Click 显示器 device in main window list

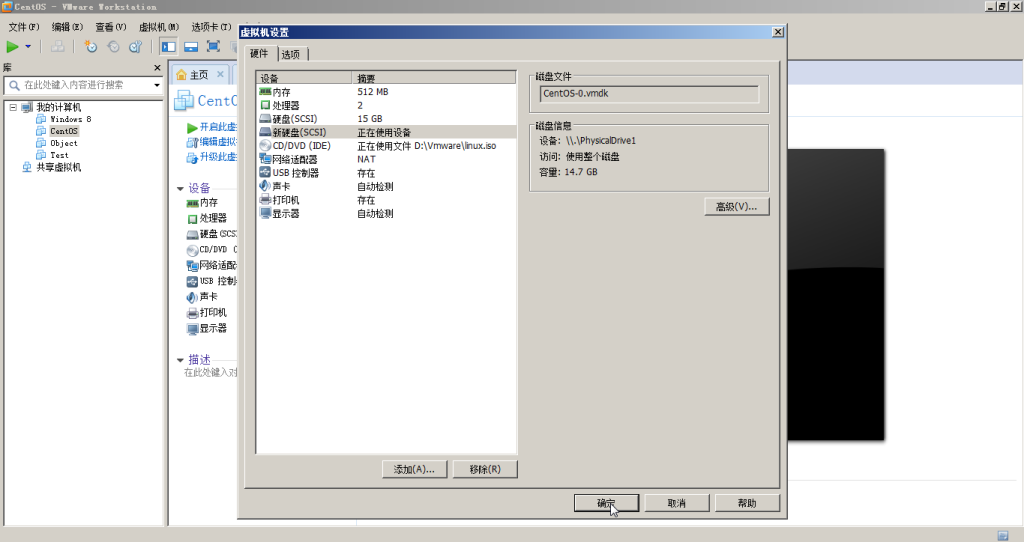(213, 328)
